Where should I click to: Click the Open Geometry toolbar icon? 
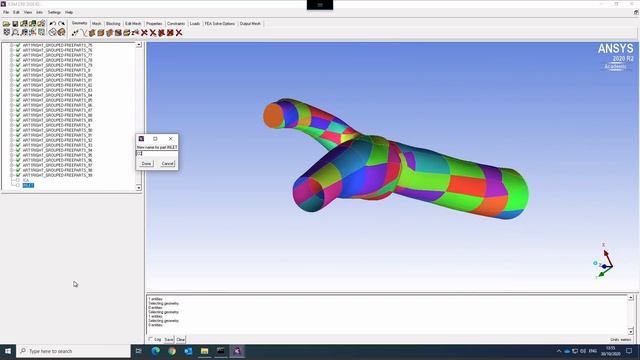[x=24, y=24]
